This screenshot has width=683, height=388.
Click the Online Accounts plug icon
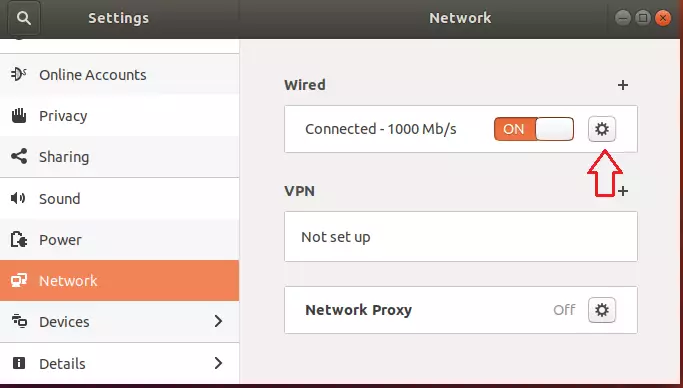coord(18,74)
